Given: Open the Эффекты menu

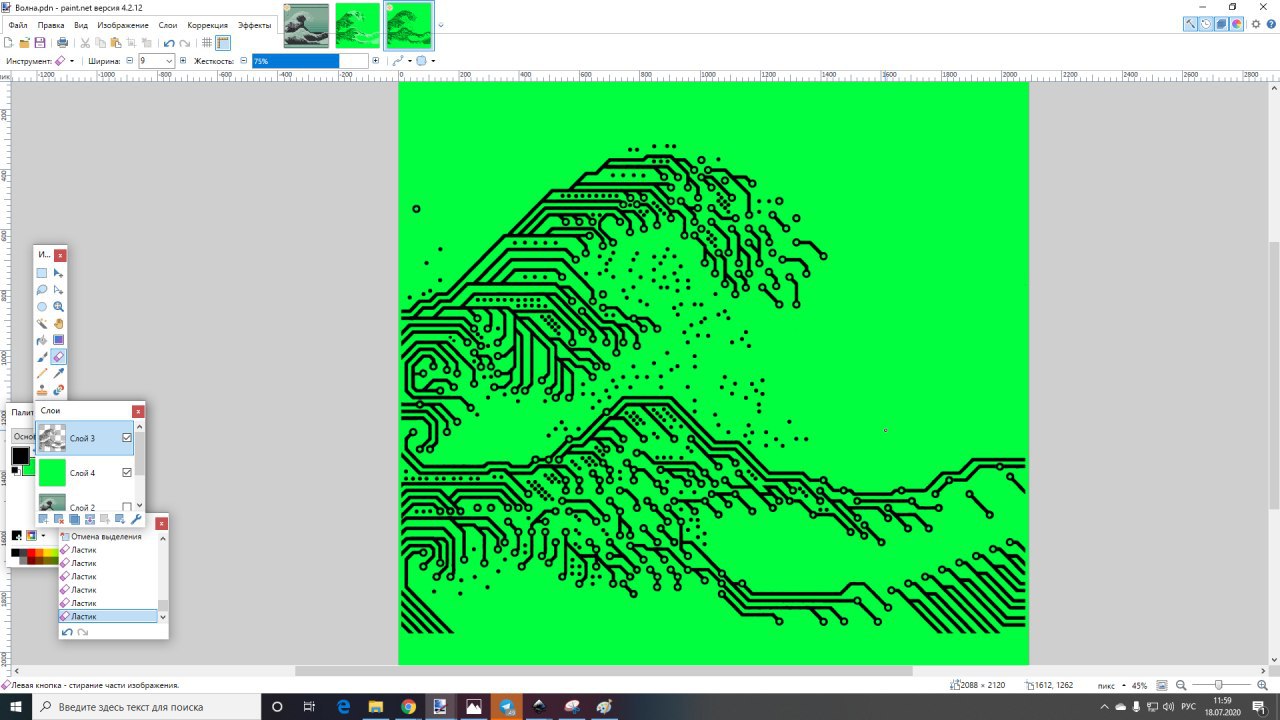Looking at the screenshot, I should click(254, 25).
